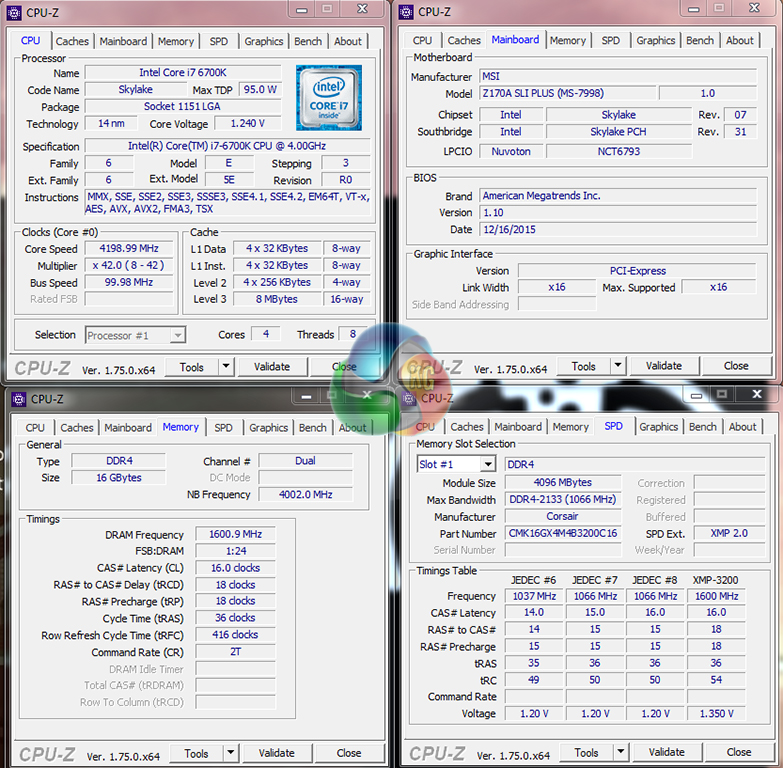
Task: Click the XMP-3200 voltage value 1.350 V
Action: (716, 714)
